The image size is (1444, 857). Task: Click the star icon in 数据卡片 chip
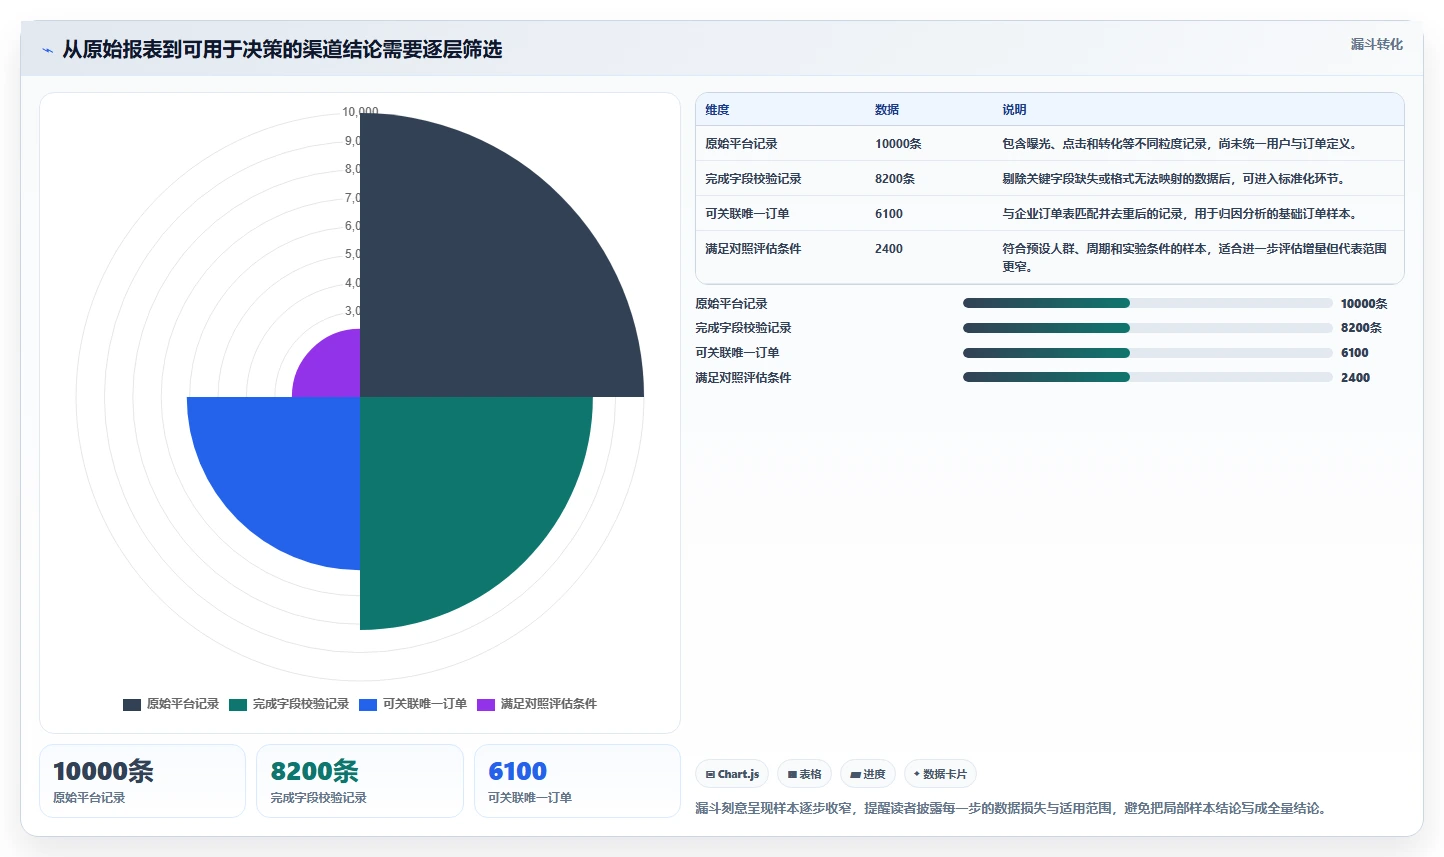916,774
